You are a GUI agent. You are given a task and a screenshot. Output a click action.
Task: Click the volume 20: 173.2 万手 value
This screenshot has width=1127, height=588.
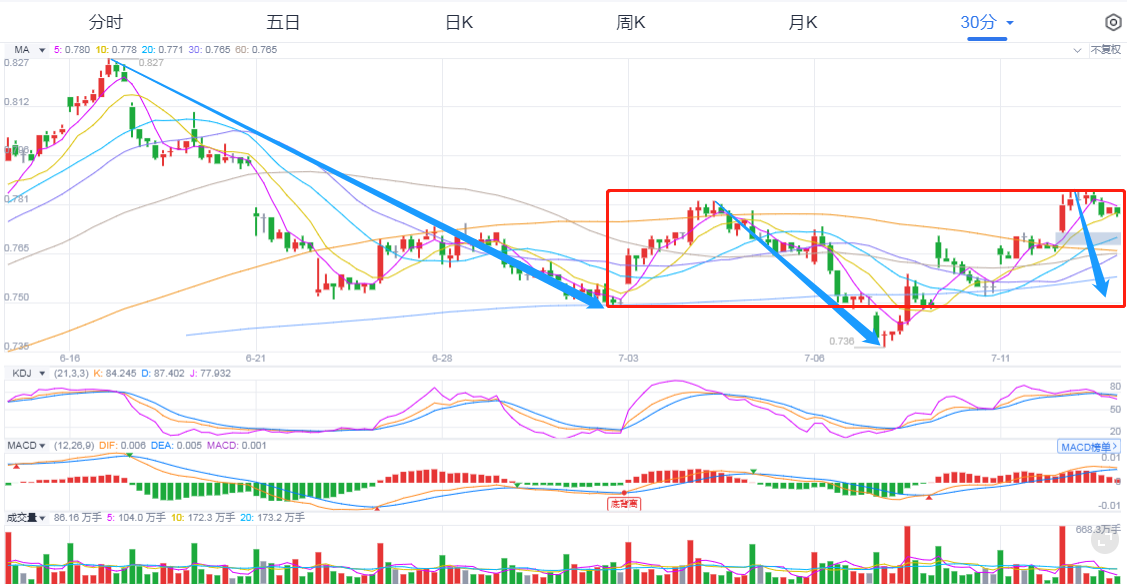(x=272, y=518)
